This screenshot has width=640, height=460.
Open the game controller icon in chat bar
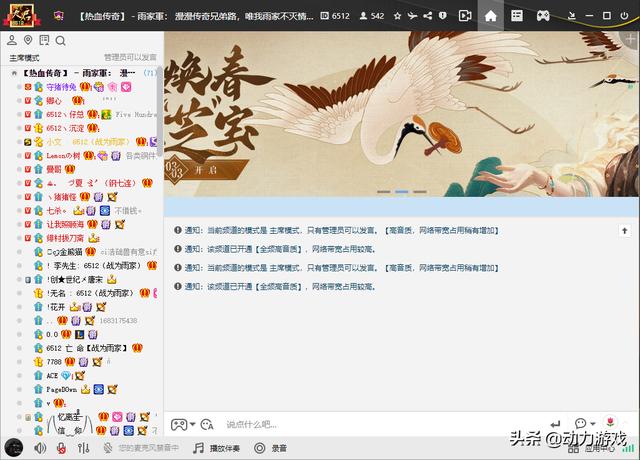(179, 424)
